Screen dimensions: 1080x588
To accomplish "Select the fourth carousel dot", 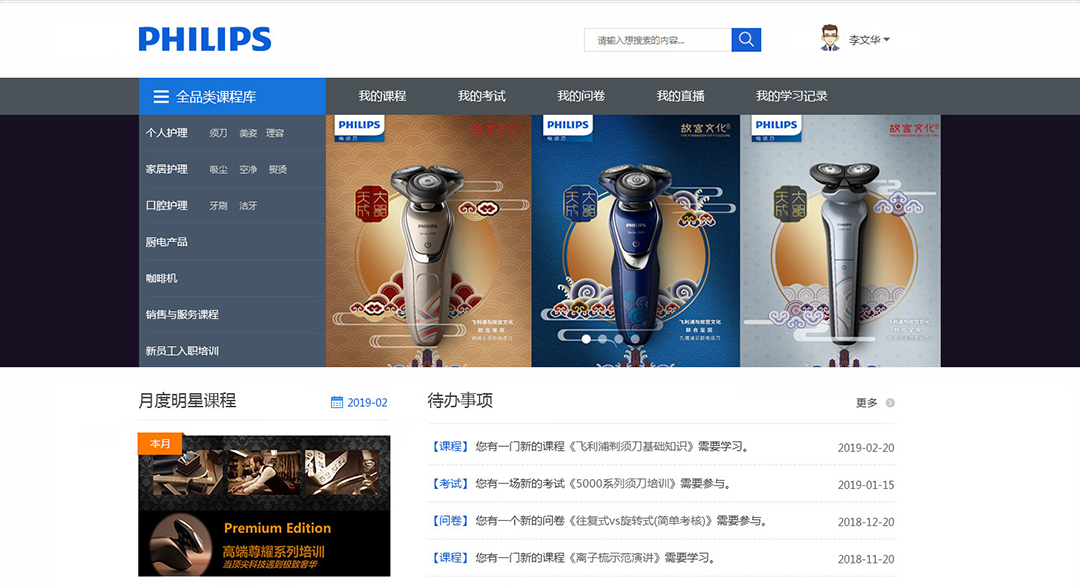I will click(x=636, y=339).
